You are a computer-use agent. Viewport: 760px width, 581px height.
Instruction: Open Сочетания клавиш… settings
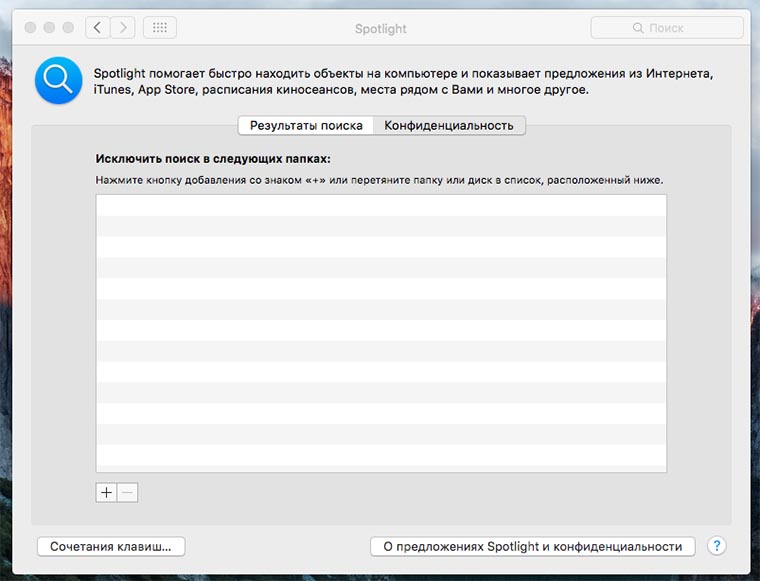[x=111, y=547]
